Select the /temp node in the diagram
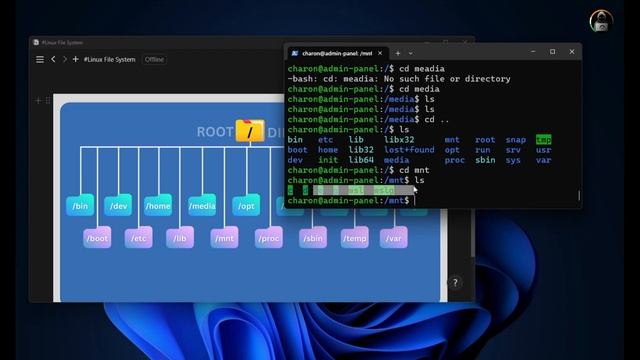640x360 pixels. [355, 238]
